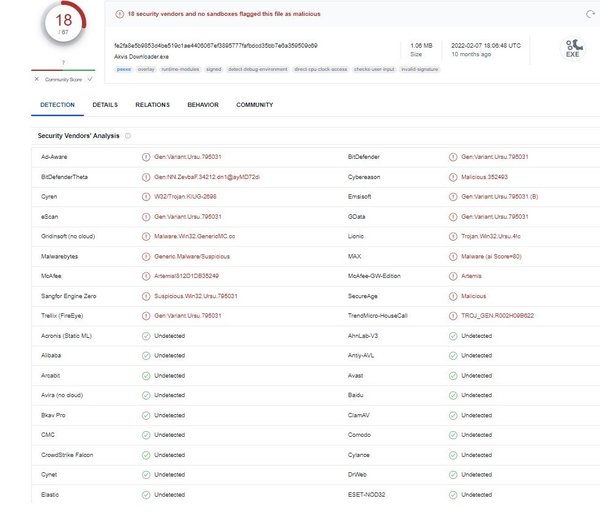
Task: Open the RELATIONS tab
Action: 152,104
